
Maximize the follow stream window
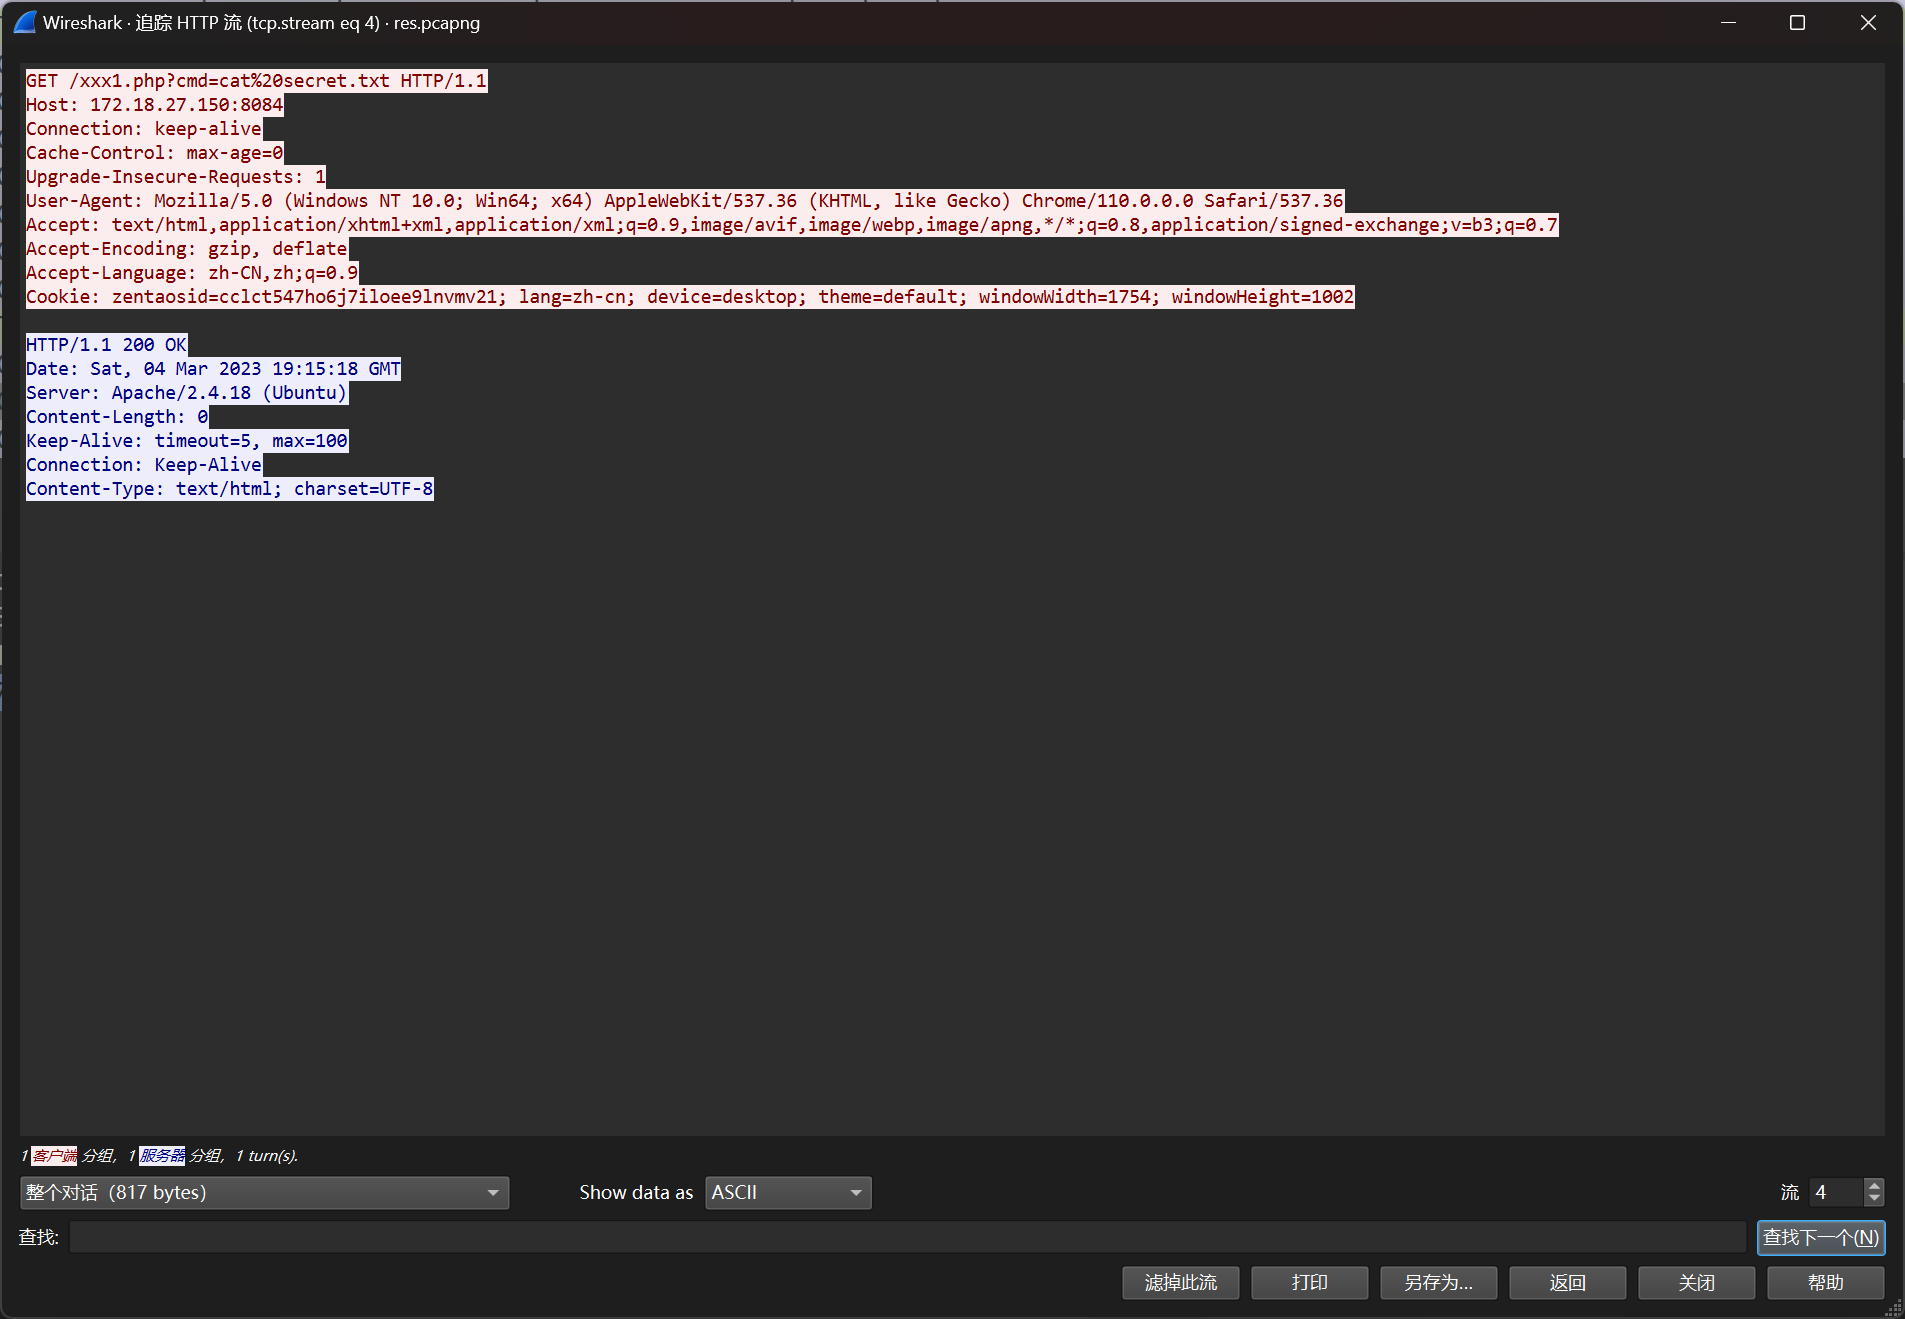(1797, 22)
